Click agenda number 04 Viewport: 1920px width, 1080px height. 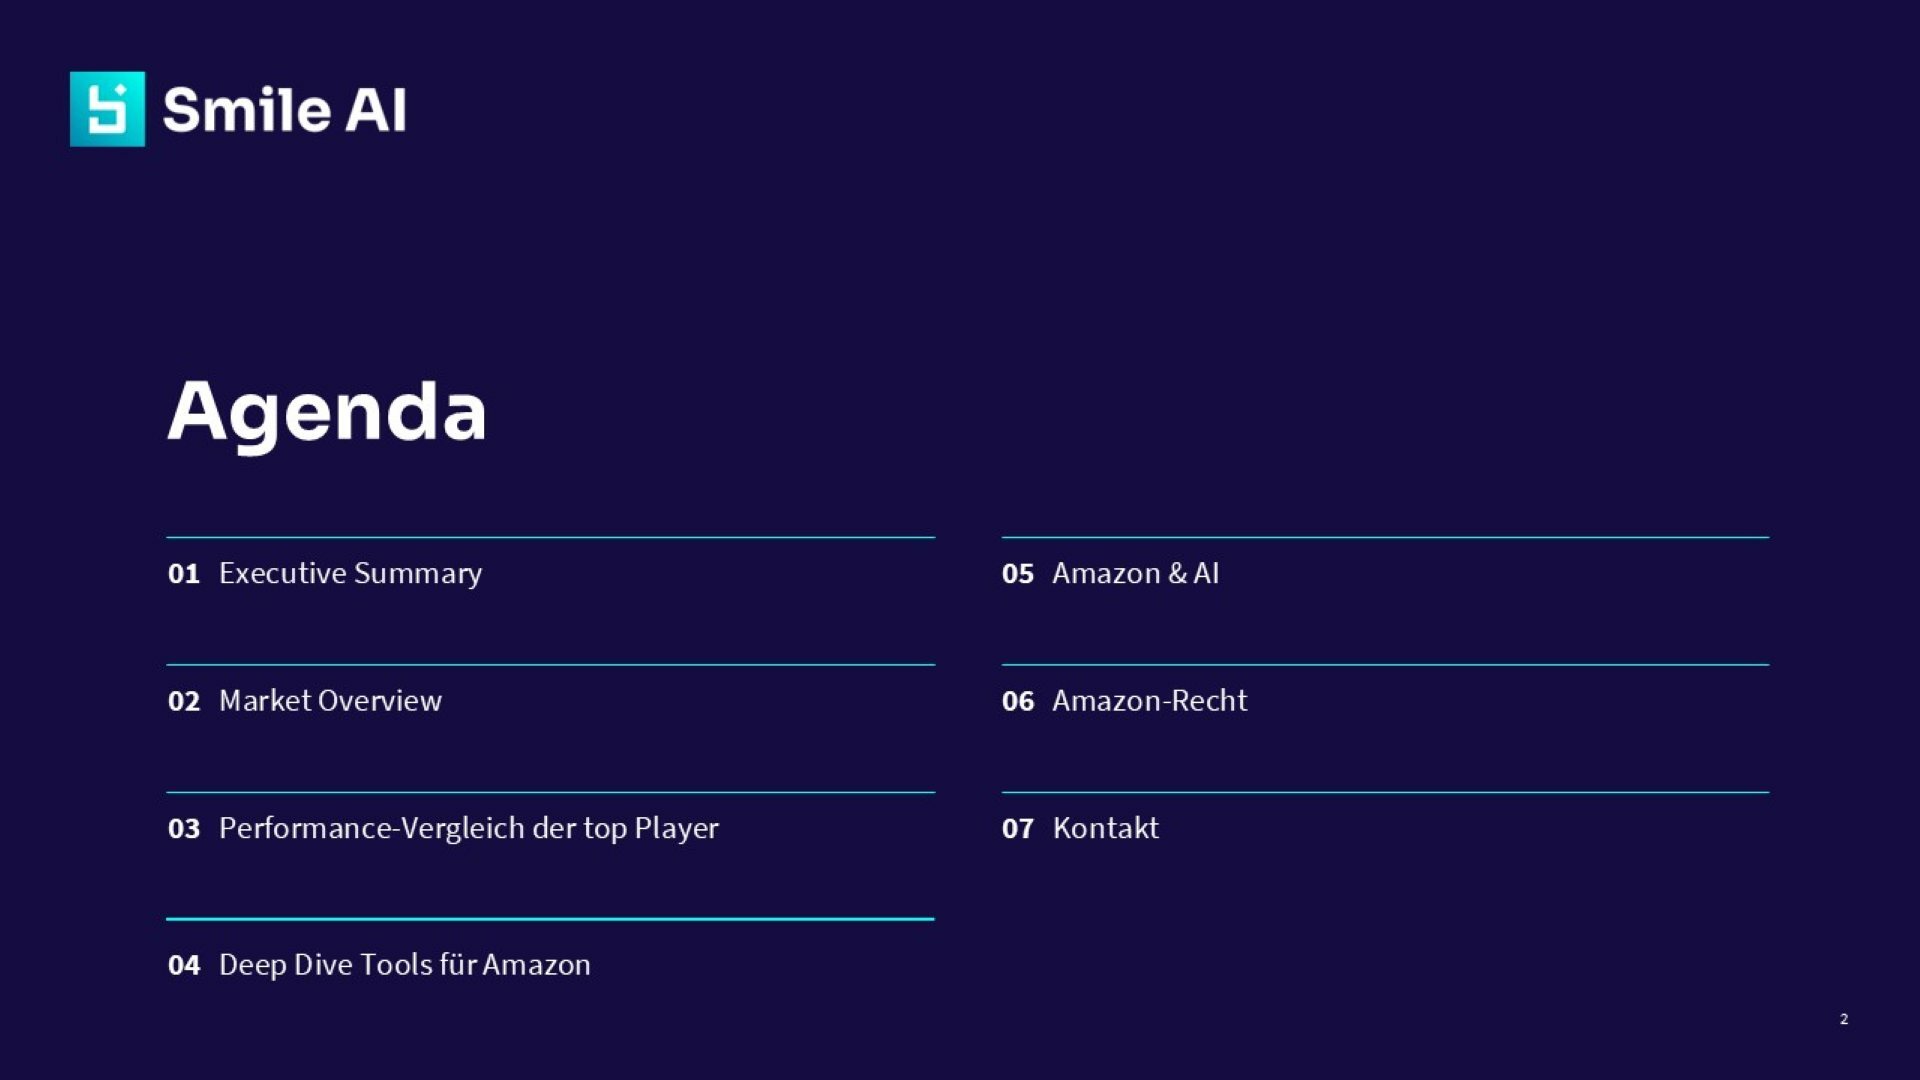(x=184, y=966)
